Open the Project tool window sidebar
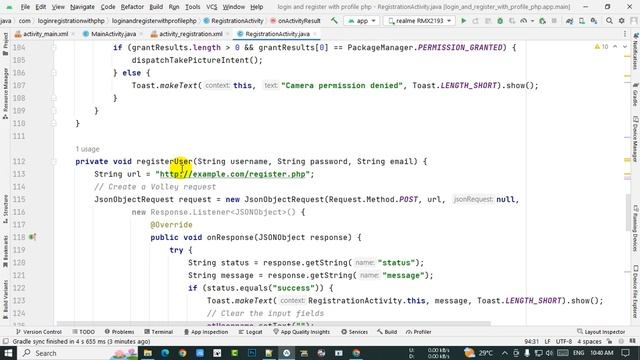This screenshot has height=360, width=640. (5, 44)
